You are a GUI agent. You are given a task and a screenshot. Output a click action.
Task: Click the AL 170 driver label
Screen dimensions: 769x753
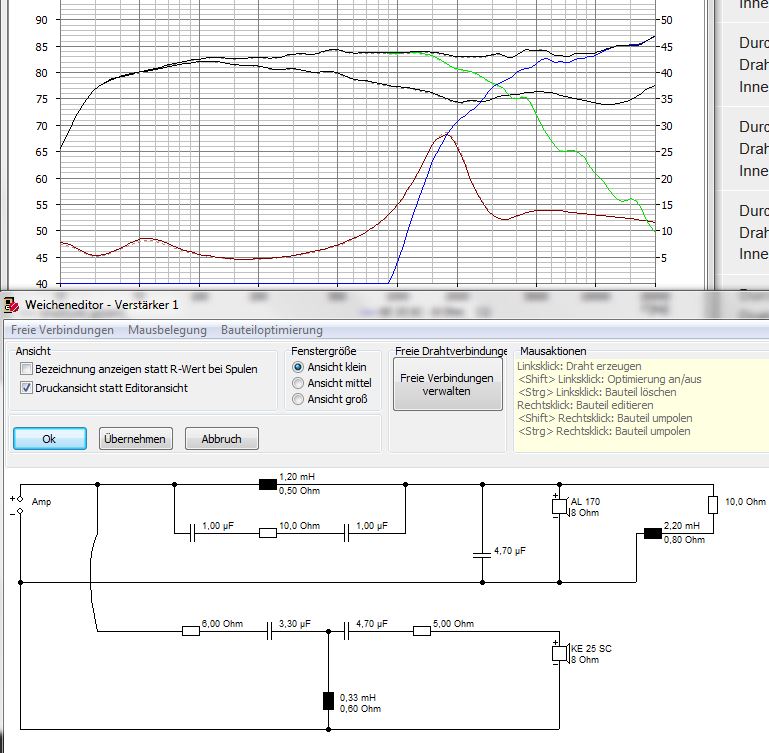coord(586,501)
